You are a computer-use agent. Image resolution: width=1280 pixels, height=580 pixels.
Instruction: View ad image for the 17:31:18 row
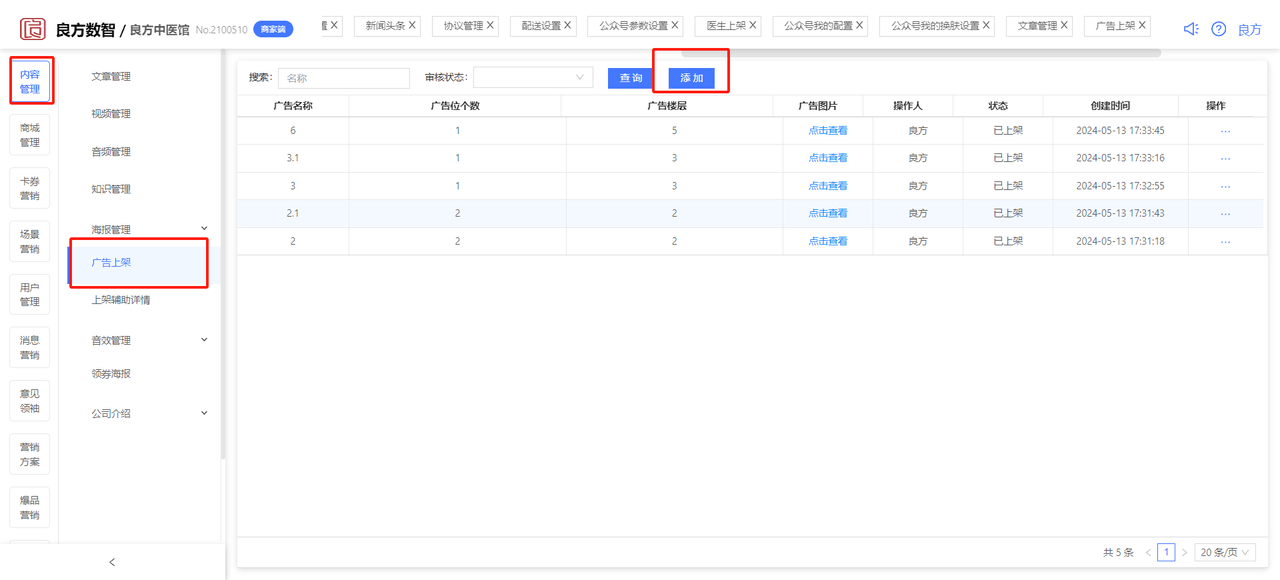click(x=828, y=241)
